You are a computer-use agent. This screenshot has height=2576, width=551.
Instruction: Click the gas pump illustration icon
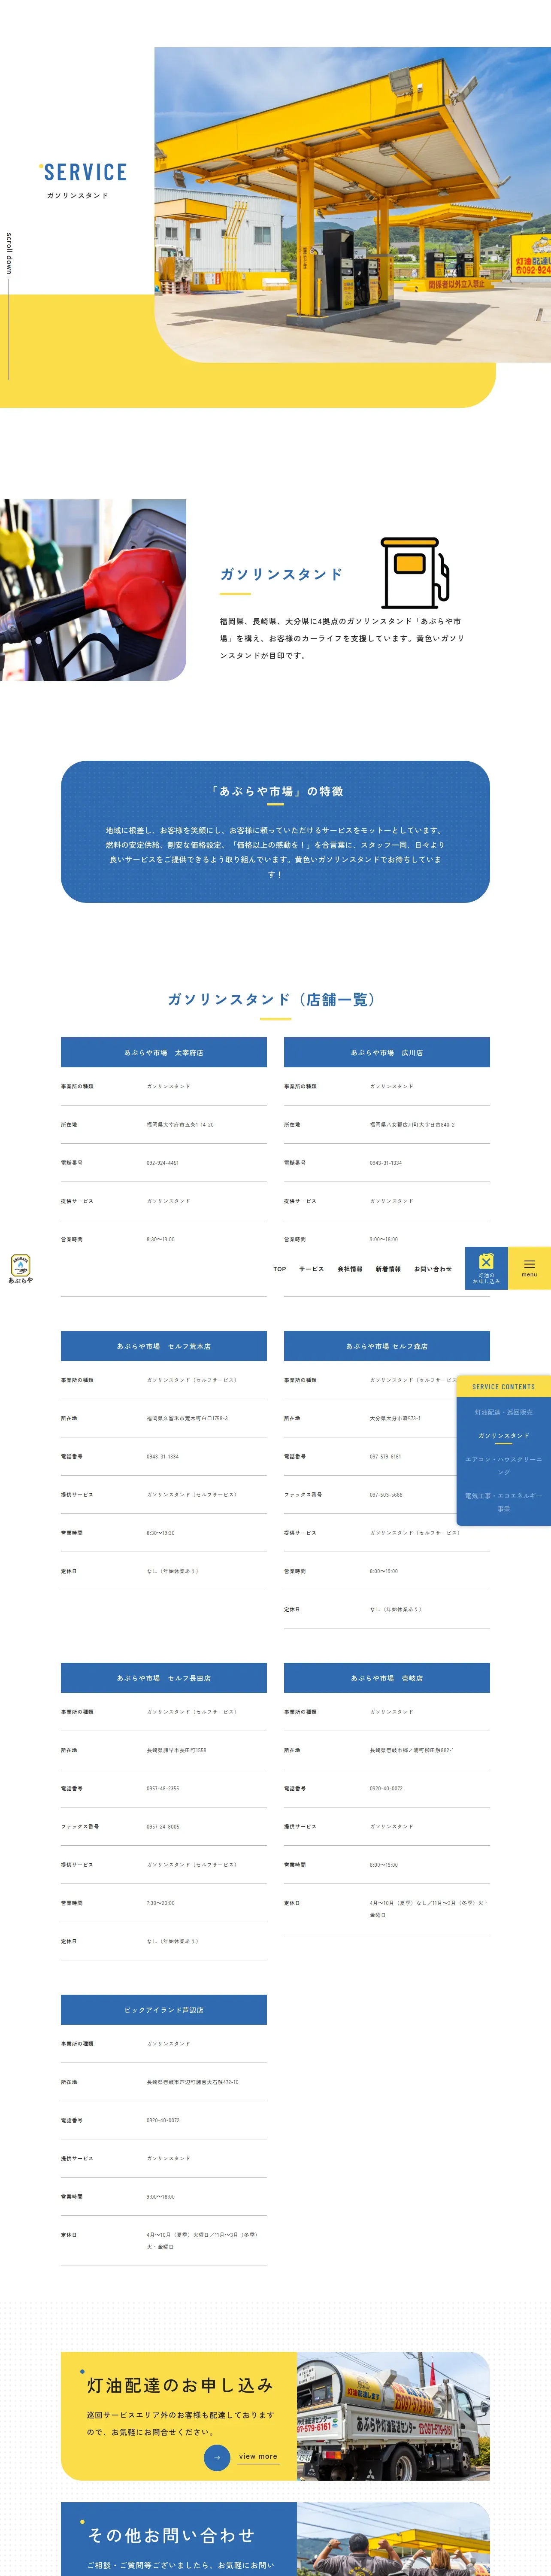click(414, 573)
